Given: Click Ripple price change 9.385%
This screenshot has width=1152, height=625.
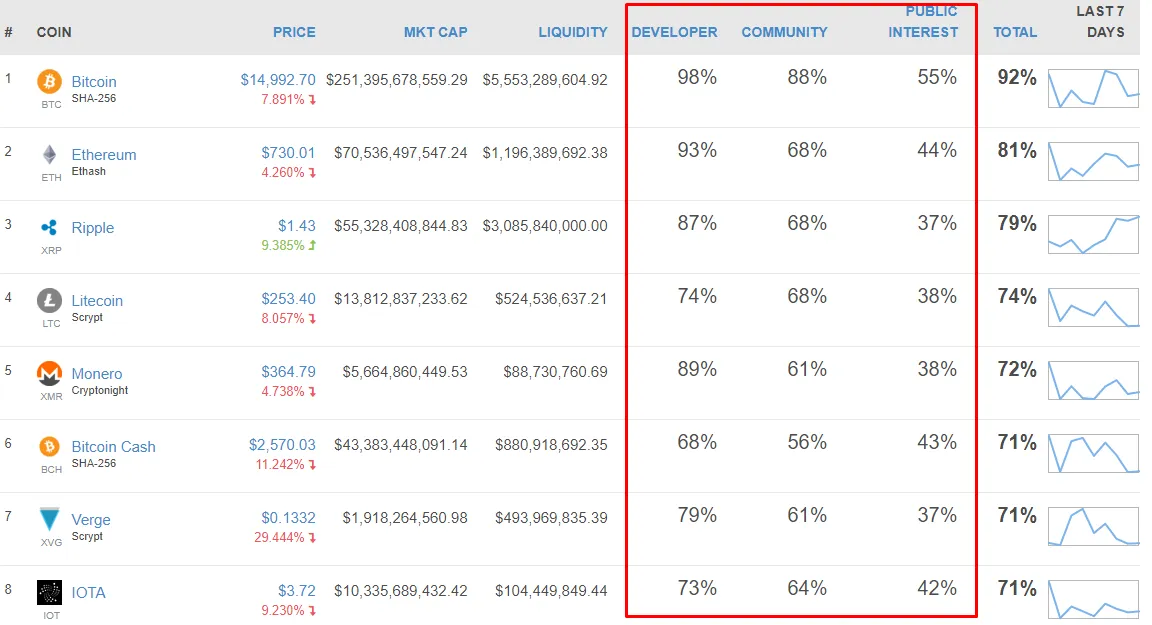Looking at the screenshot, I should [283, 245].
